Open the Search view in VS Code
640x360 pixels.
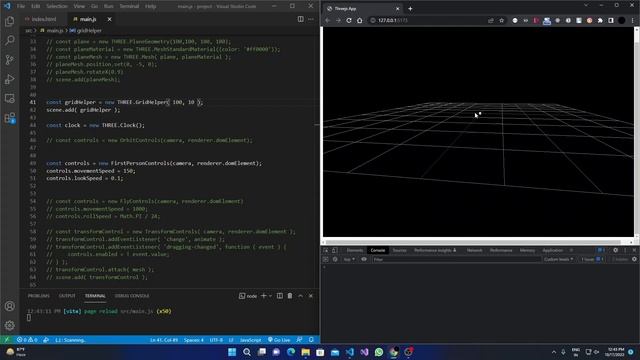9,40
